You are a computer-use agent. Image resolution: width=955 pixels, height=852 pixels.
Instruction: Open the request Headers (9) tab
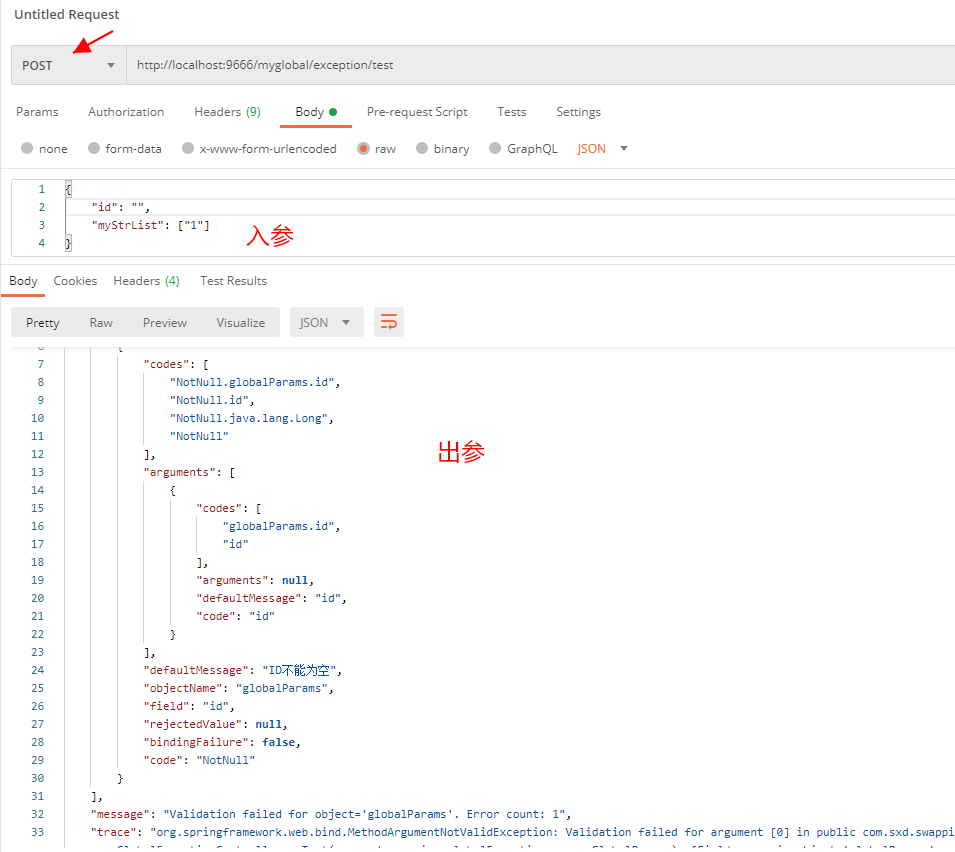[x=227, y=112]
